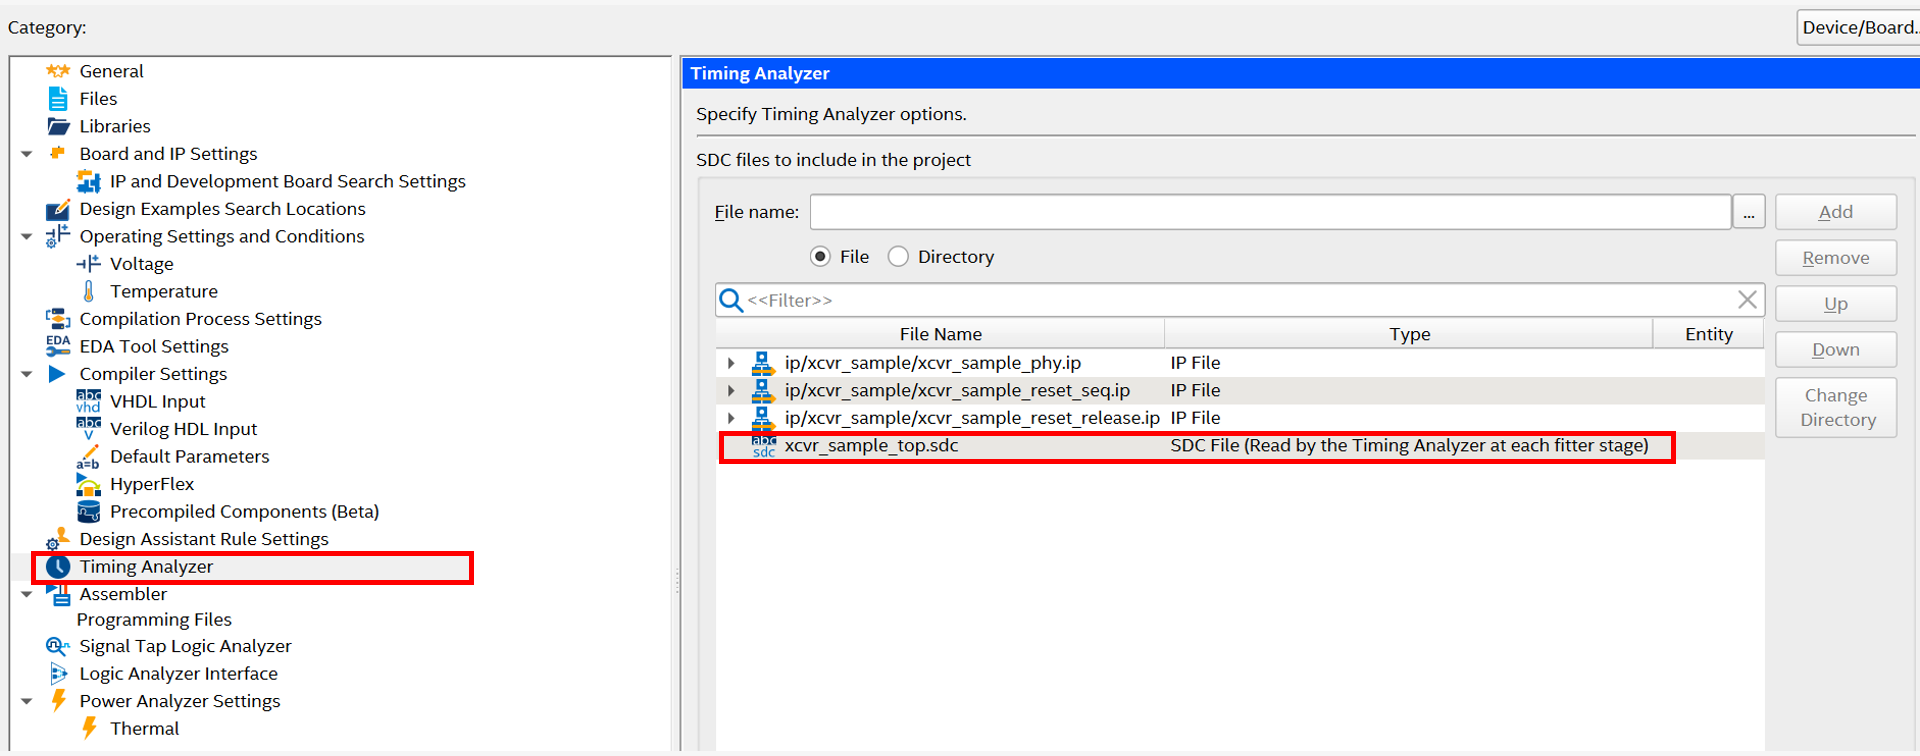Click the EDA Tool Settings icon
The image size is (1920, 756).
(x=58, y=346)
